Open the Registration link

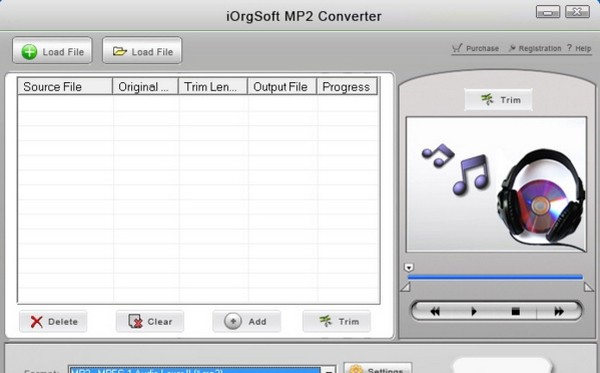pos(535,48)
